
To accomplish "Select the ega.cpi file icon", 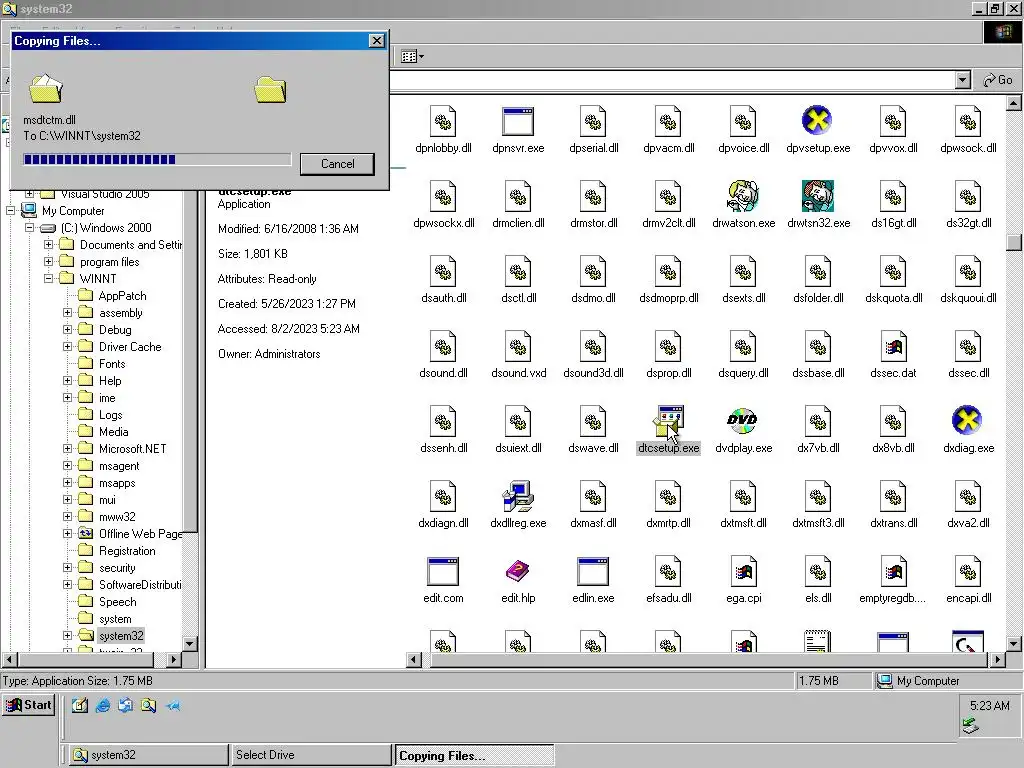I will tap(743, 571).
